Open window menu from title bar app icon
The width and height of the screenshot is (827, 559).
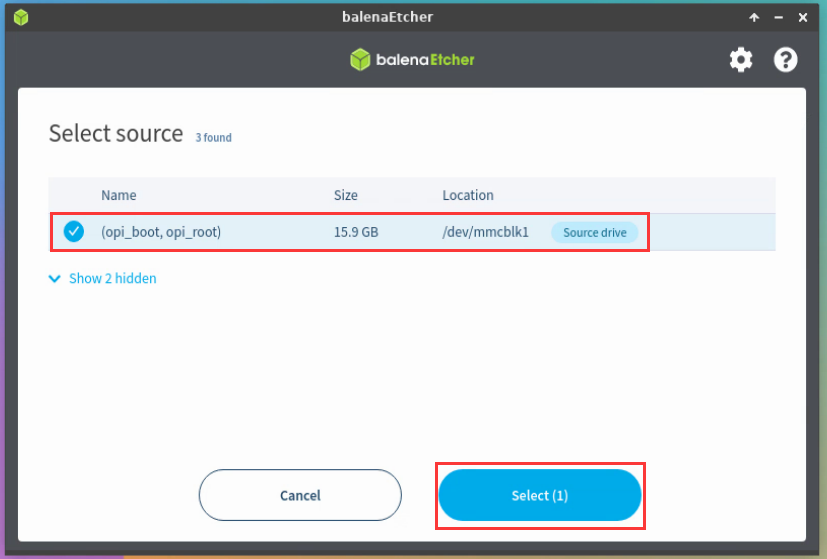click(x=20, y=17)
